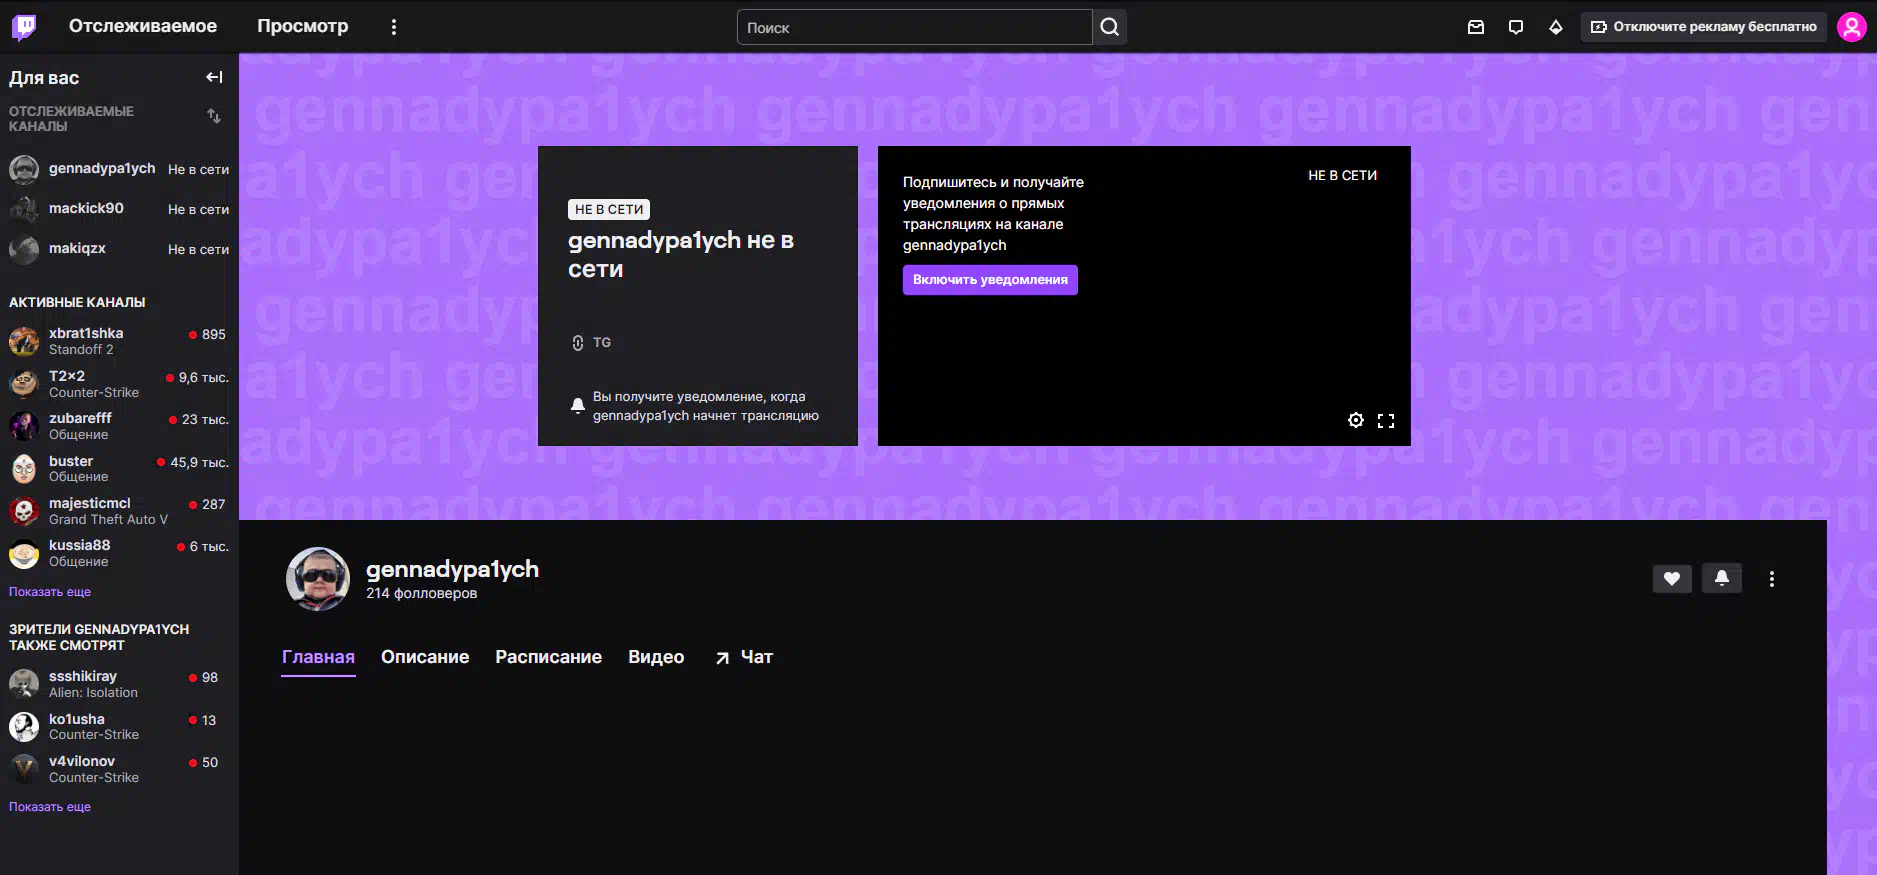
Task: Click 'Counter-Strike' under v4vilonov
Action: coord(94,778)
